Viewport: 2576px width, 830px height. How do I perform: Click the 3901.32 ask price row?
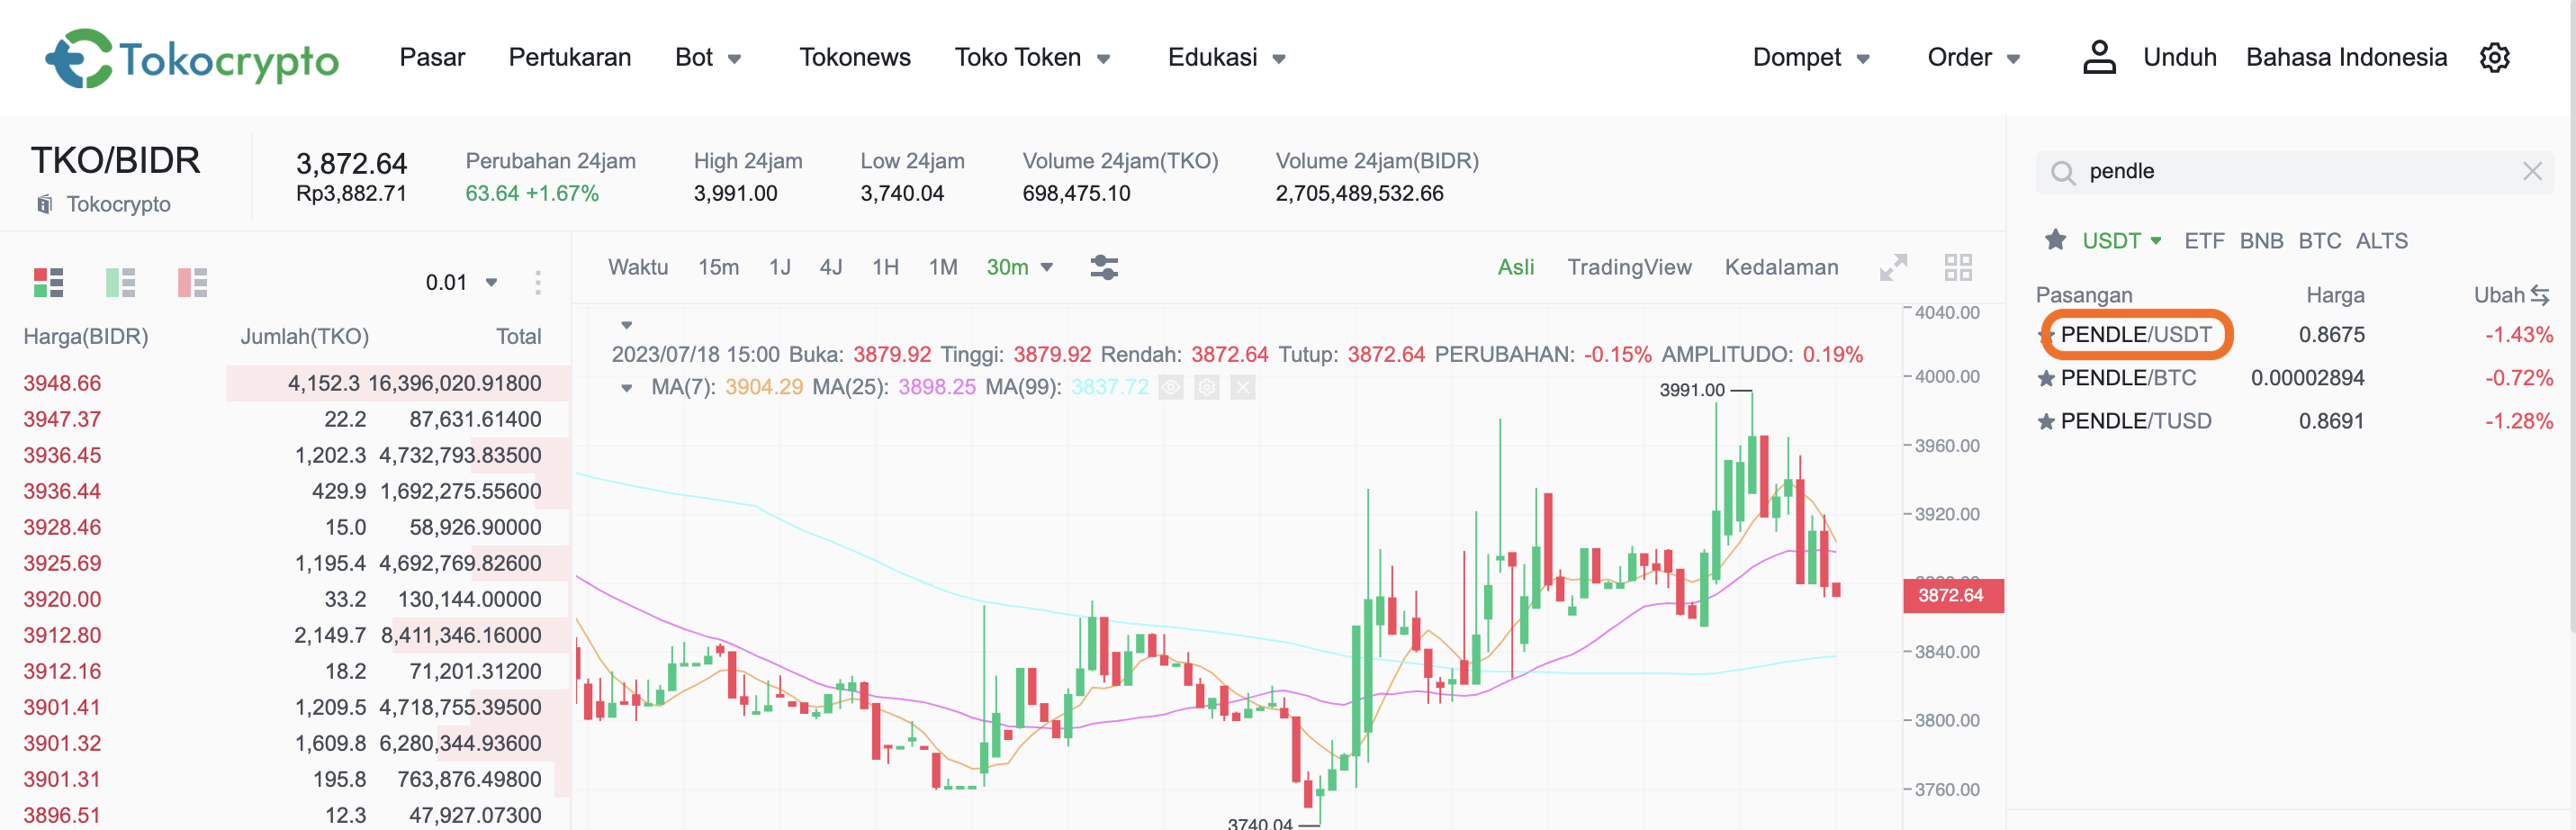click(284, 743)
